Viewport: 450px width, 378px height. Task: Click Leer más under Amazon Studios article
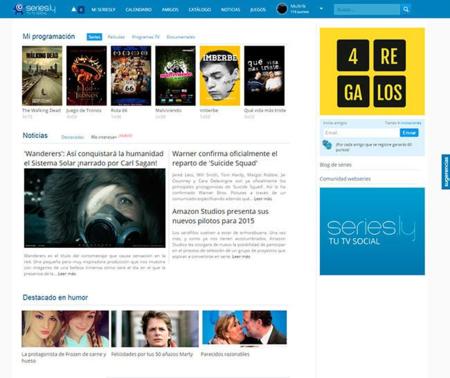(x=241, y=257)
